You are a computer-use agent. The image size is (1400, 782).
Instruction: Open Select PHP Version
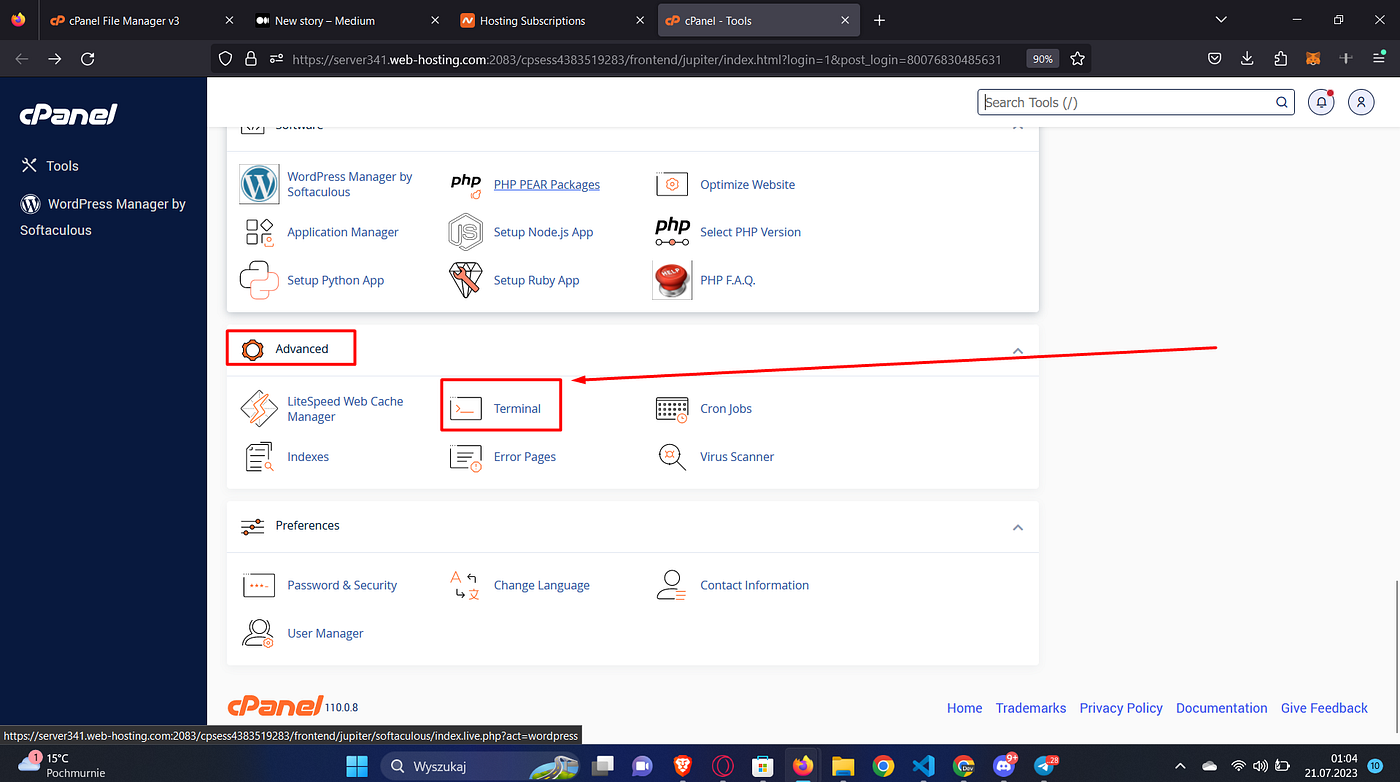[x=750, y=231]
